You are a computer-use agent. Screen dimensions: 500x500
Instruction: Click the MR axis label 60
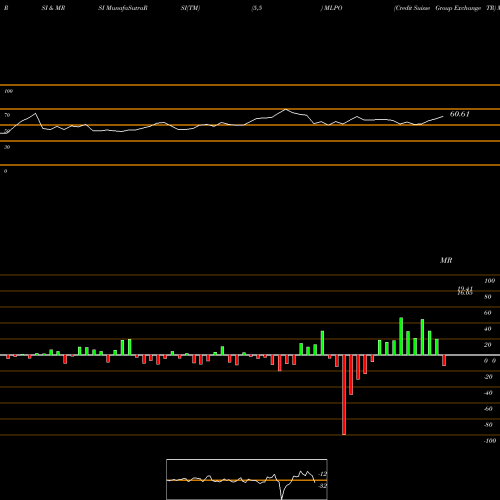click(x=488, y=313)
